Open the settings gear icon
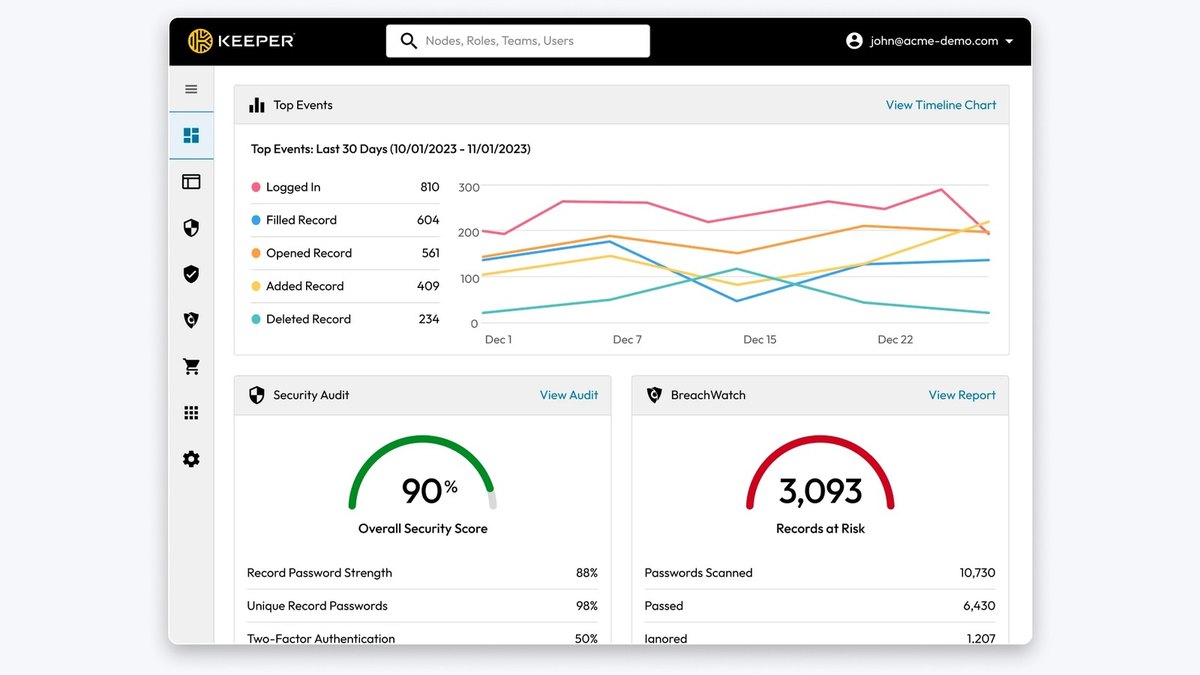The image size is (1200, 675). 191,459
